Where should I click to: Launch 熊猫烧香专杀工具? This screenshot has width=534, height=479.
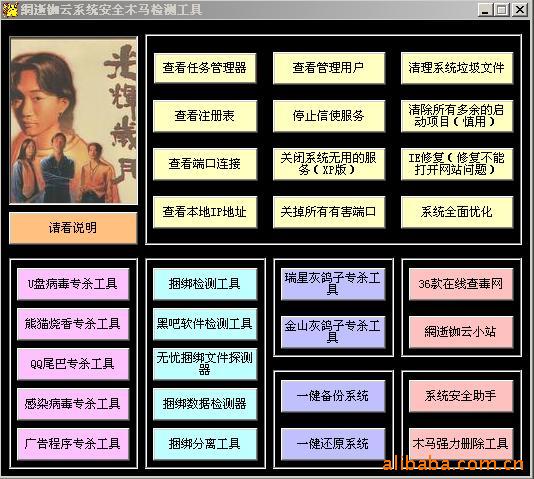73,324
